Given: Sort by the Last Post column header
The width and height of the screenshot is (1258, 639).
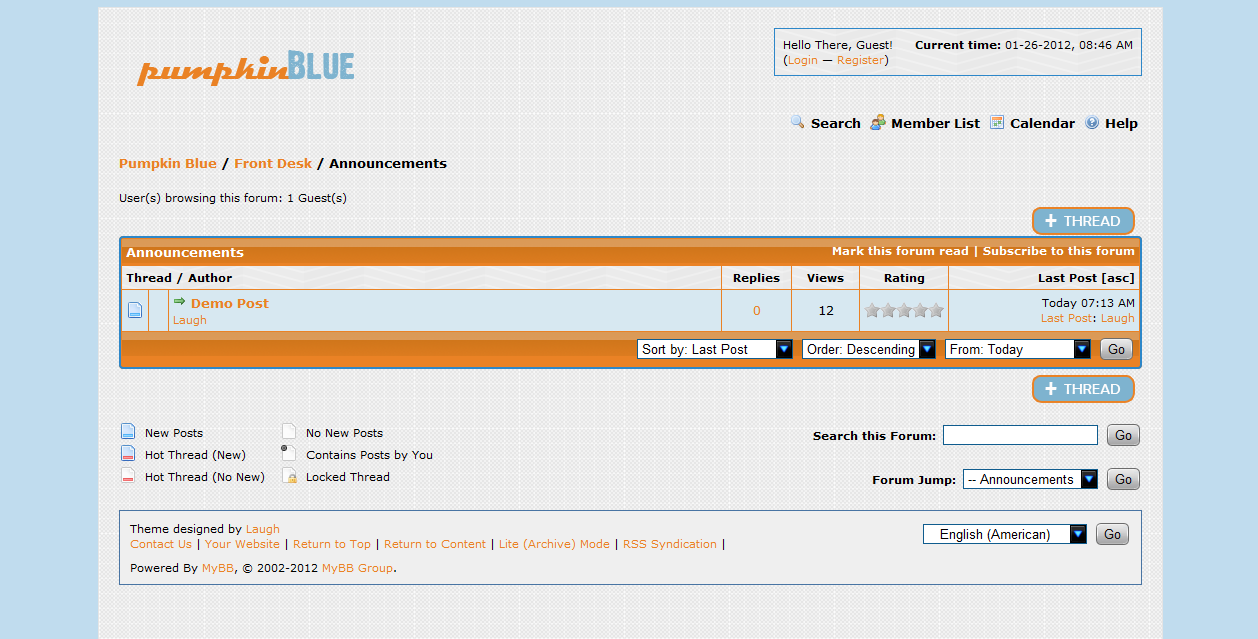Looking at the screenshot, I should (1067, 278).
